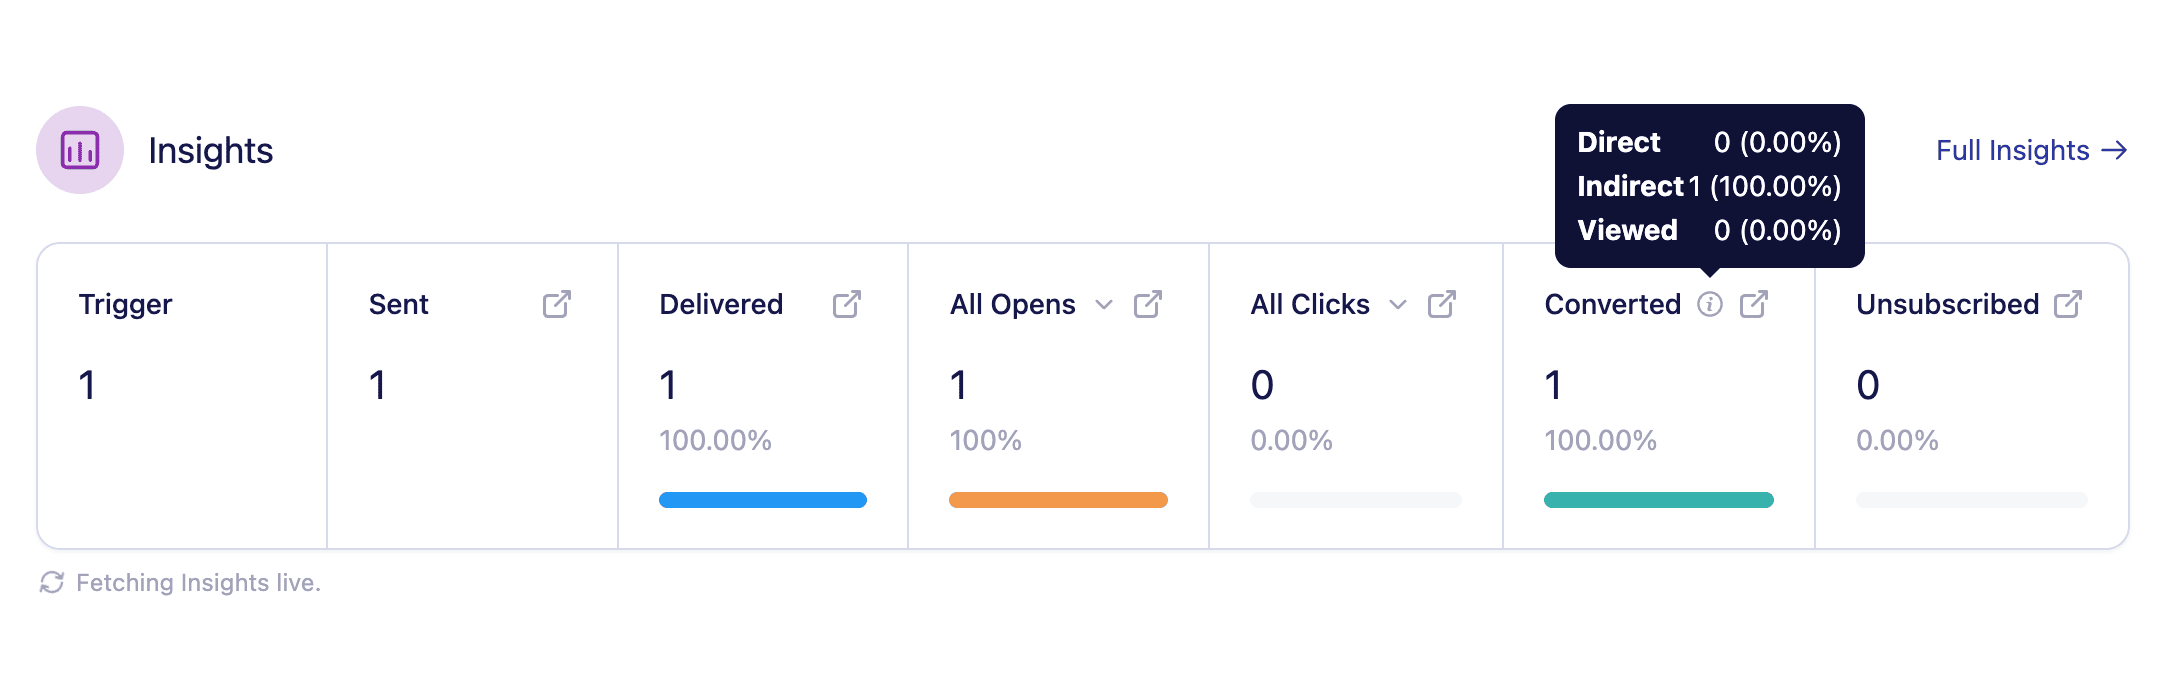Click the Delivered blue progress bar
Screen dimensions: 2178x674
pos(762,499)
